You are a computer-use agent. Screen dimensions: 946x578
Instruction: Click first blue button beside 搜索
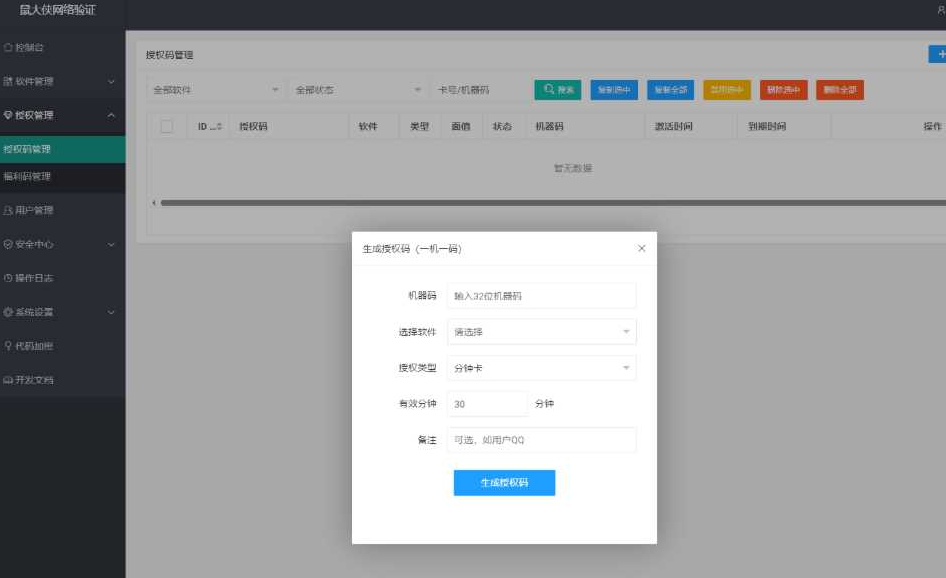(x=614, y=90)
